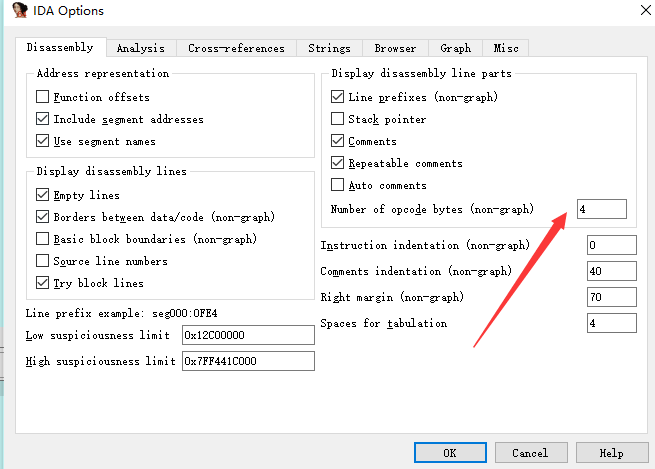Click the Low suspiciousness limit field
This screenshot has width=655, height=469.
[x=247, y=335]
